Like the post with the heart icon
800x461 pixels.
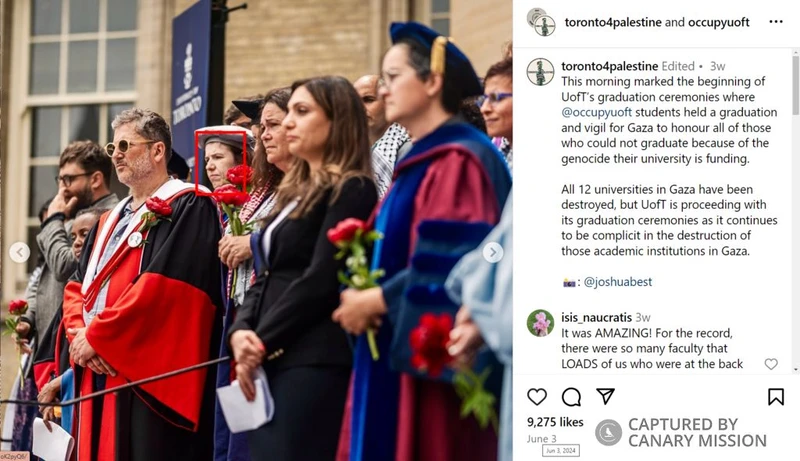pyautogui.click(x=537, y=397)
